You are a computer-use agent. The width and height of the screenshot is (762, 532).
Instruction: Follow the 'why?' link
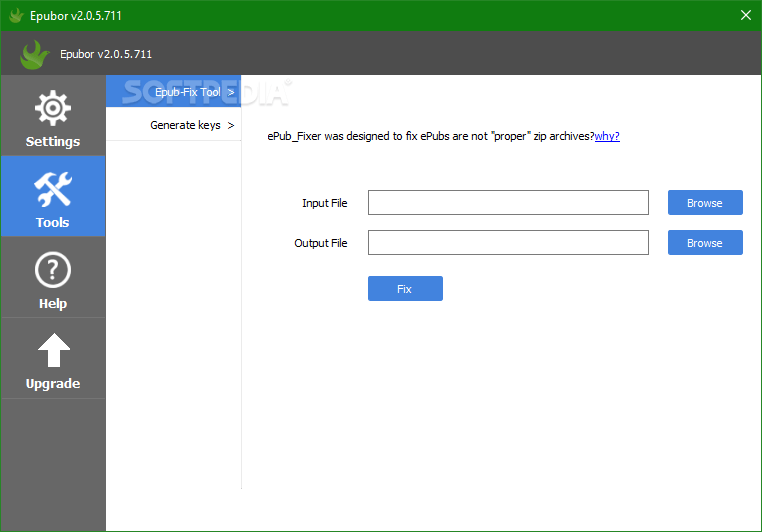pyautogui.click(x=607, y=136)
